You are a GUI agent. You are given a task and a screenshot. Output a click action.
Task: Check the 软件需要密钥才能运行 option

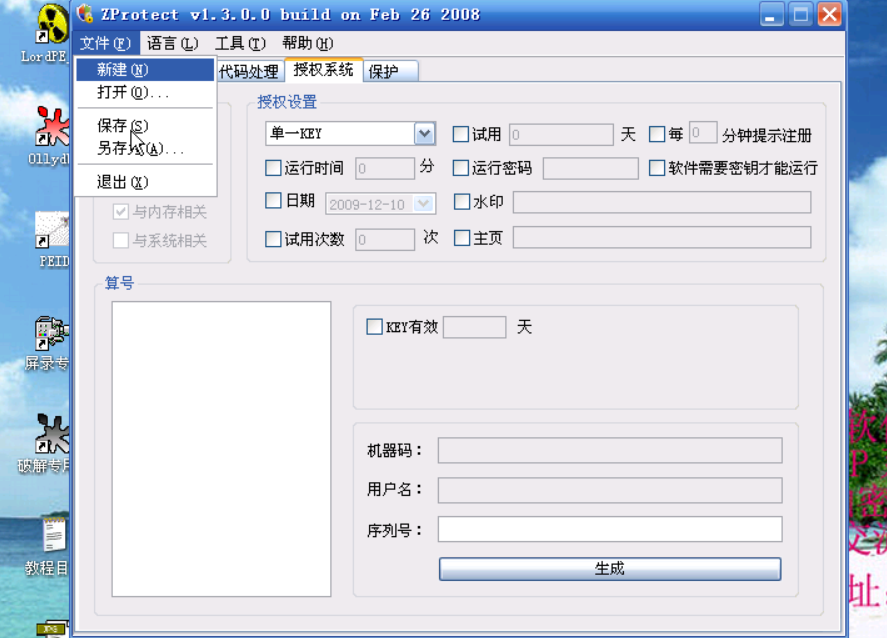657,168
